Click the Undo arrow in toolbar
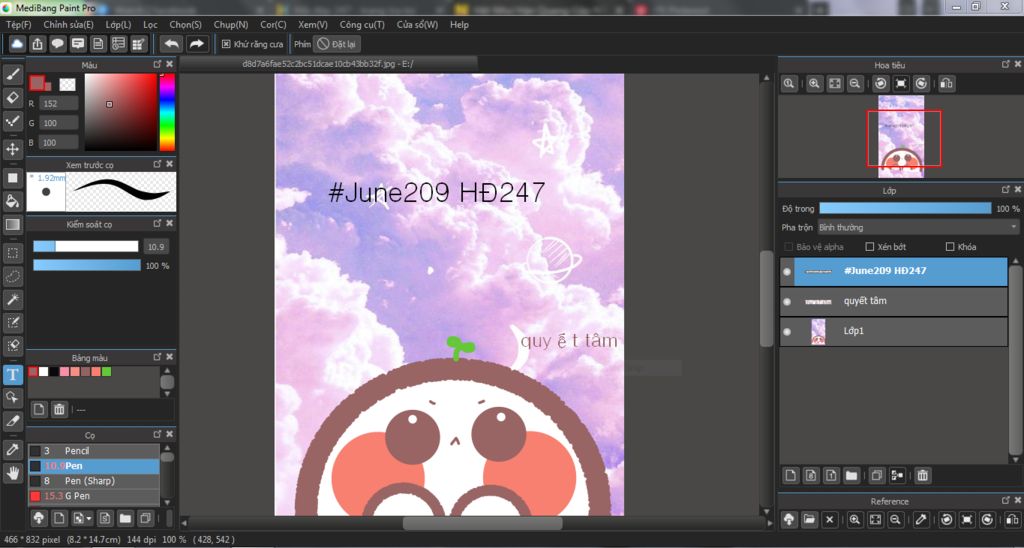Image resolution: width=1024 pixels, height=548 pixels. [172, 44]
